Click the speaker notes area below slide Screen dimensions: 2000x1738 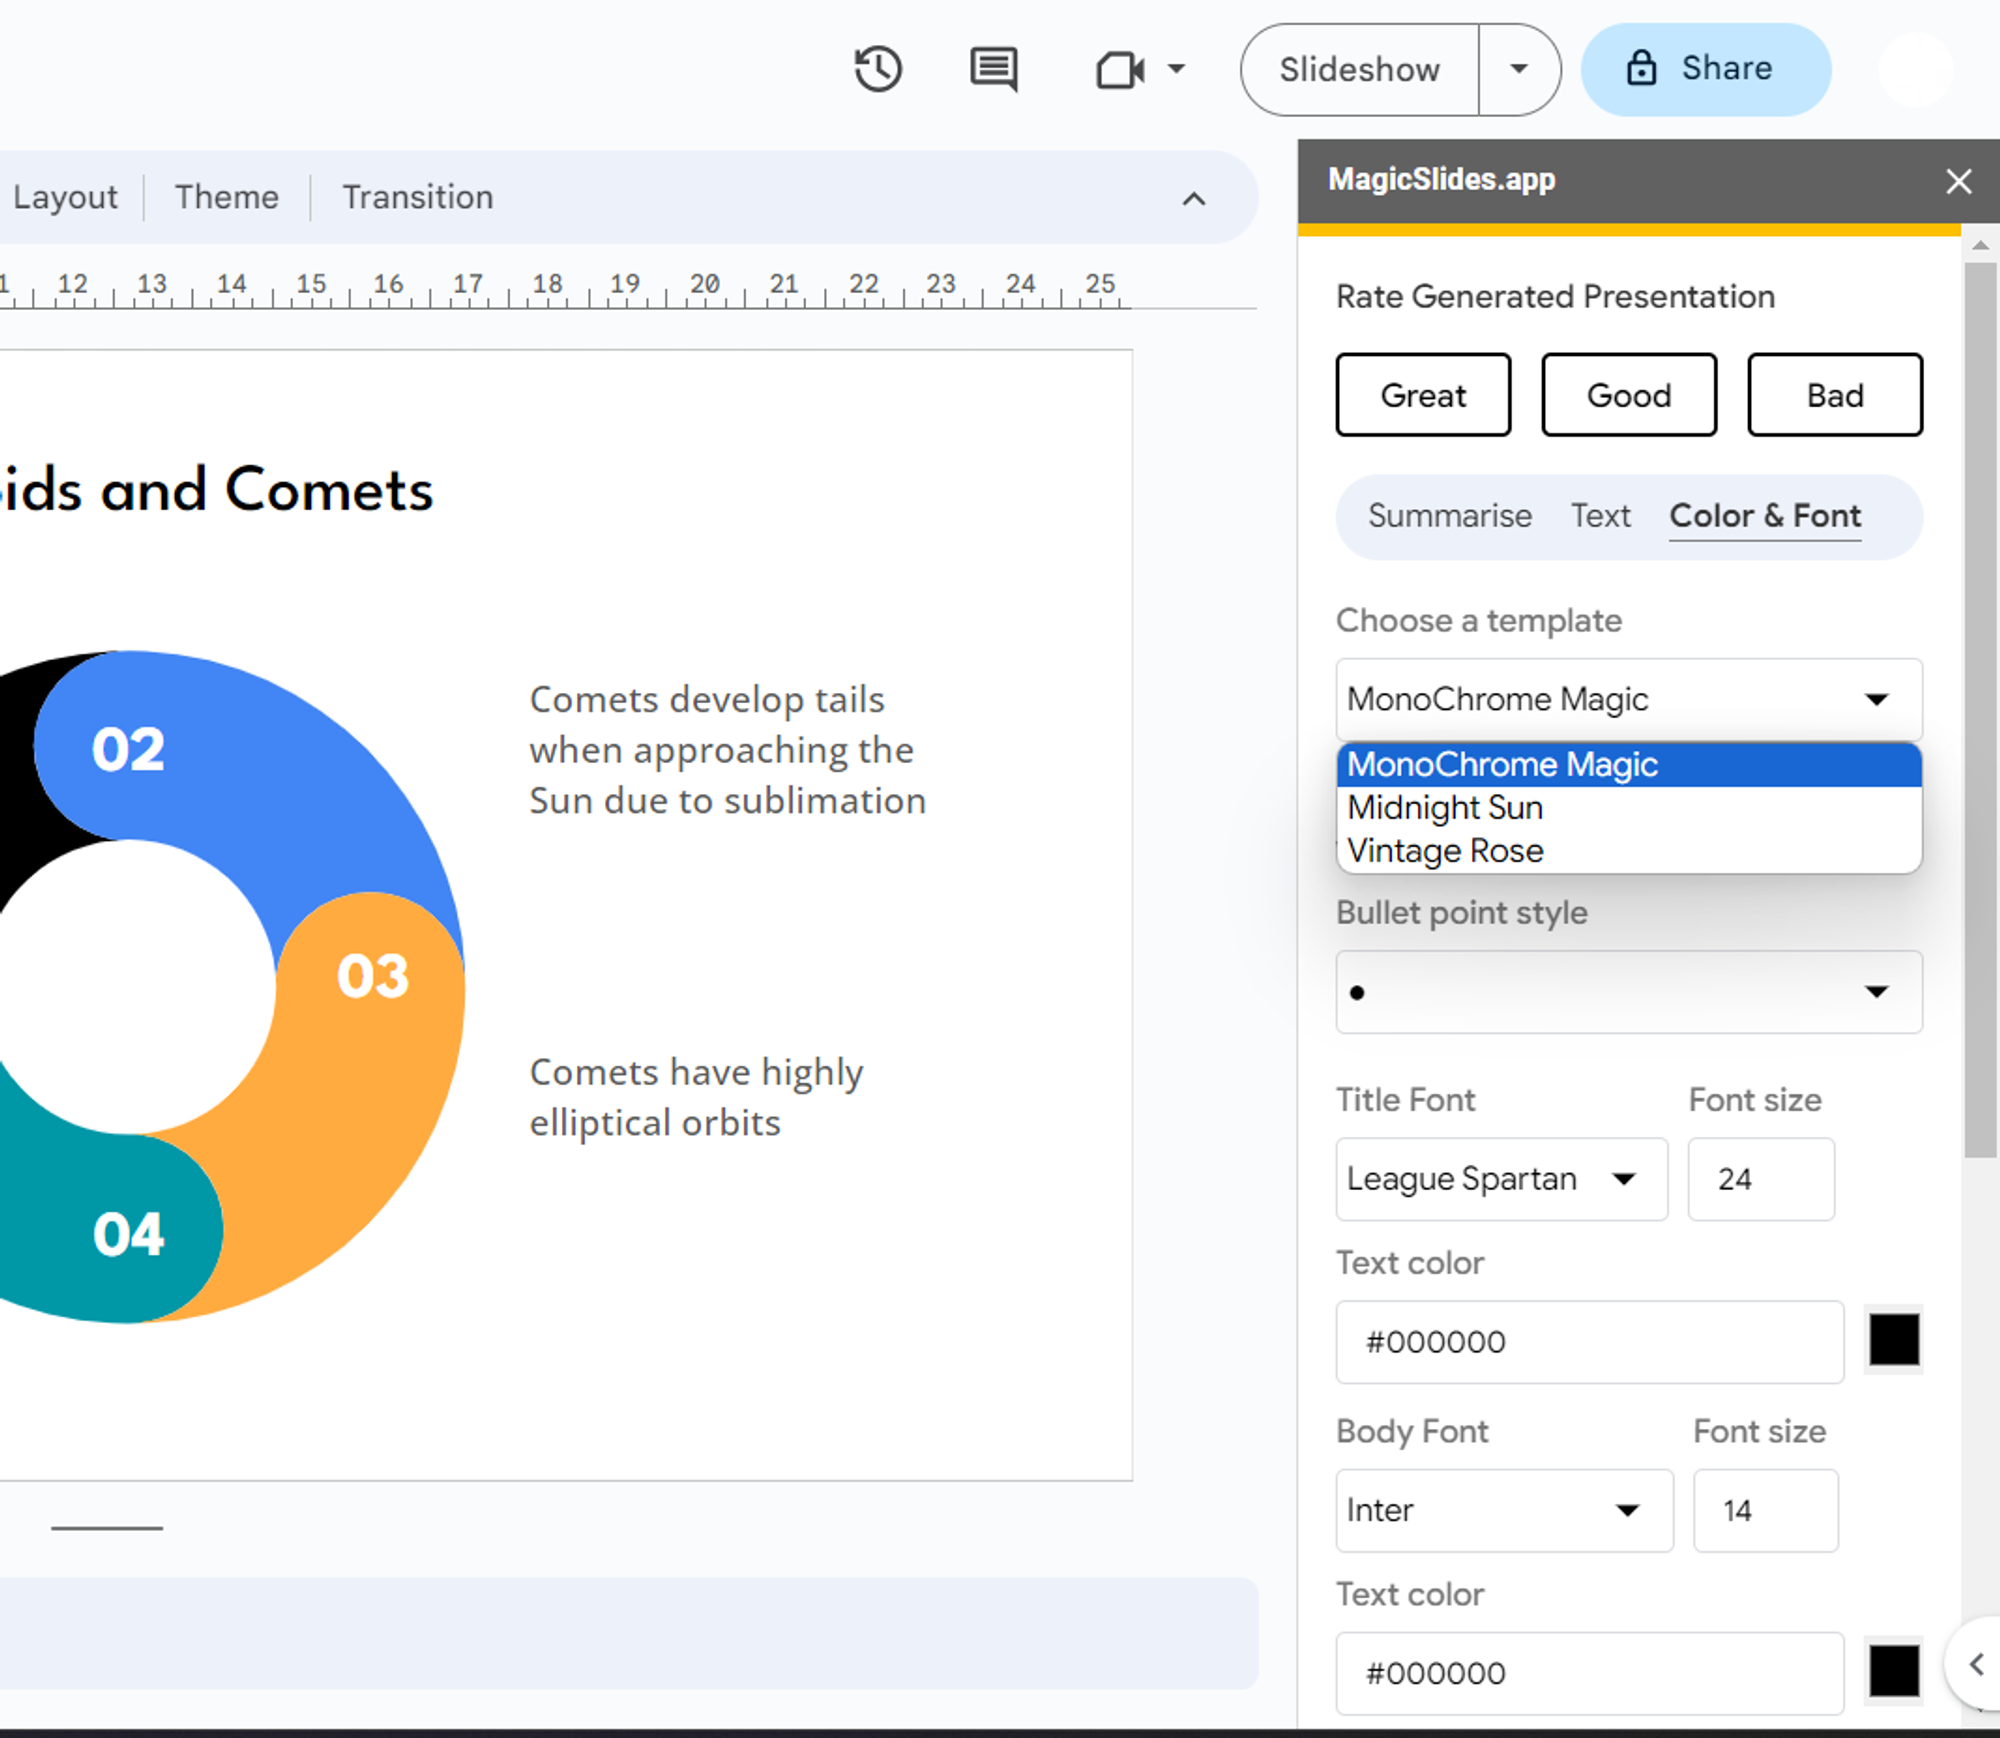(628, 1633)
